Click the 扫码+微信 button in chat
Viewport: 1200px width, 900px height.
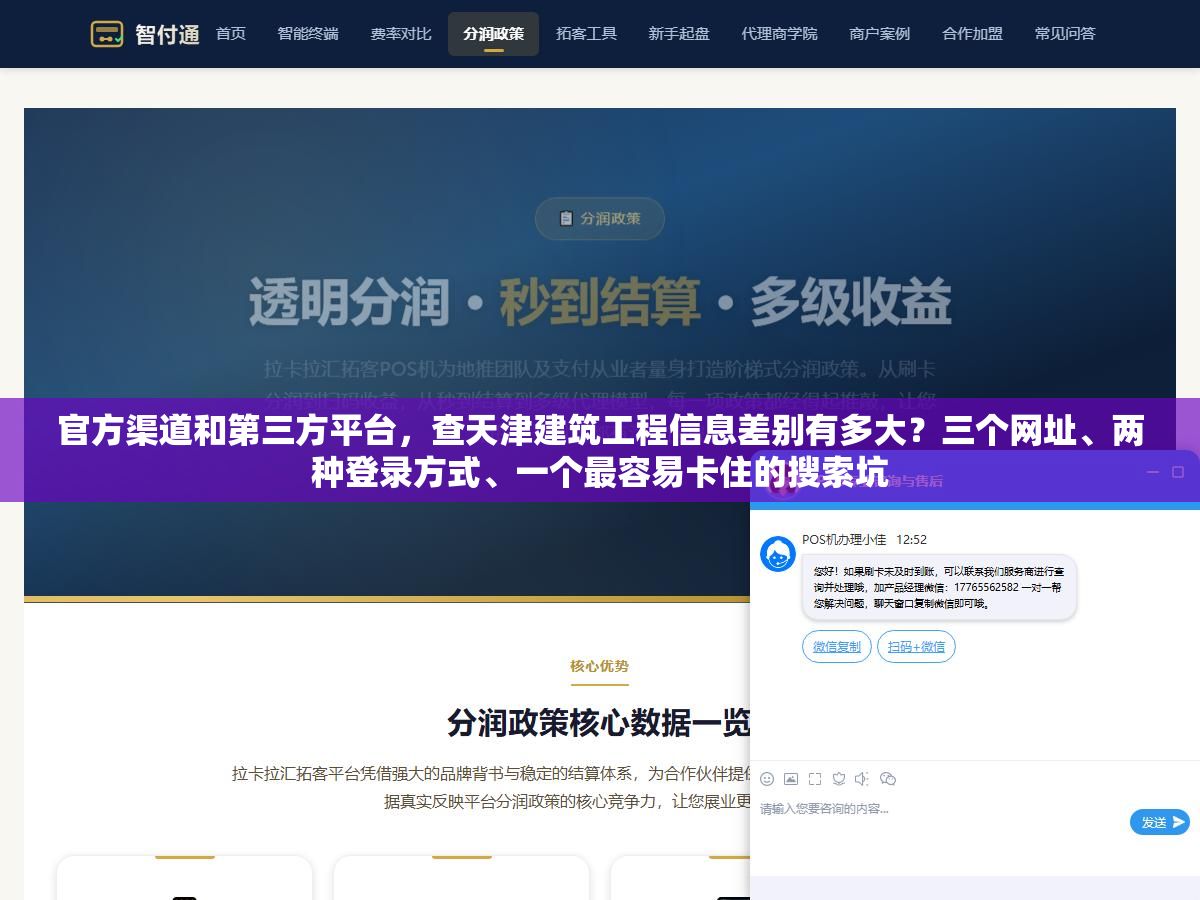(x=916, y=647)
